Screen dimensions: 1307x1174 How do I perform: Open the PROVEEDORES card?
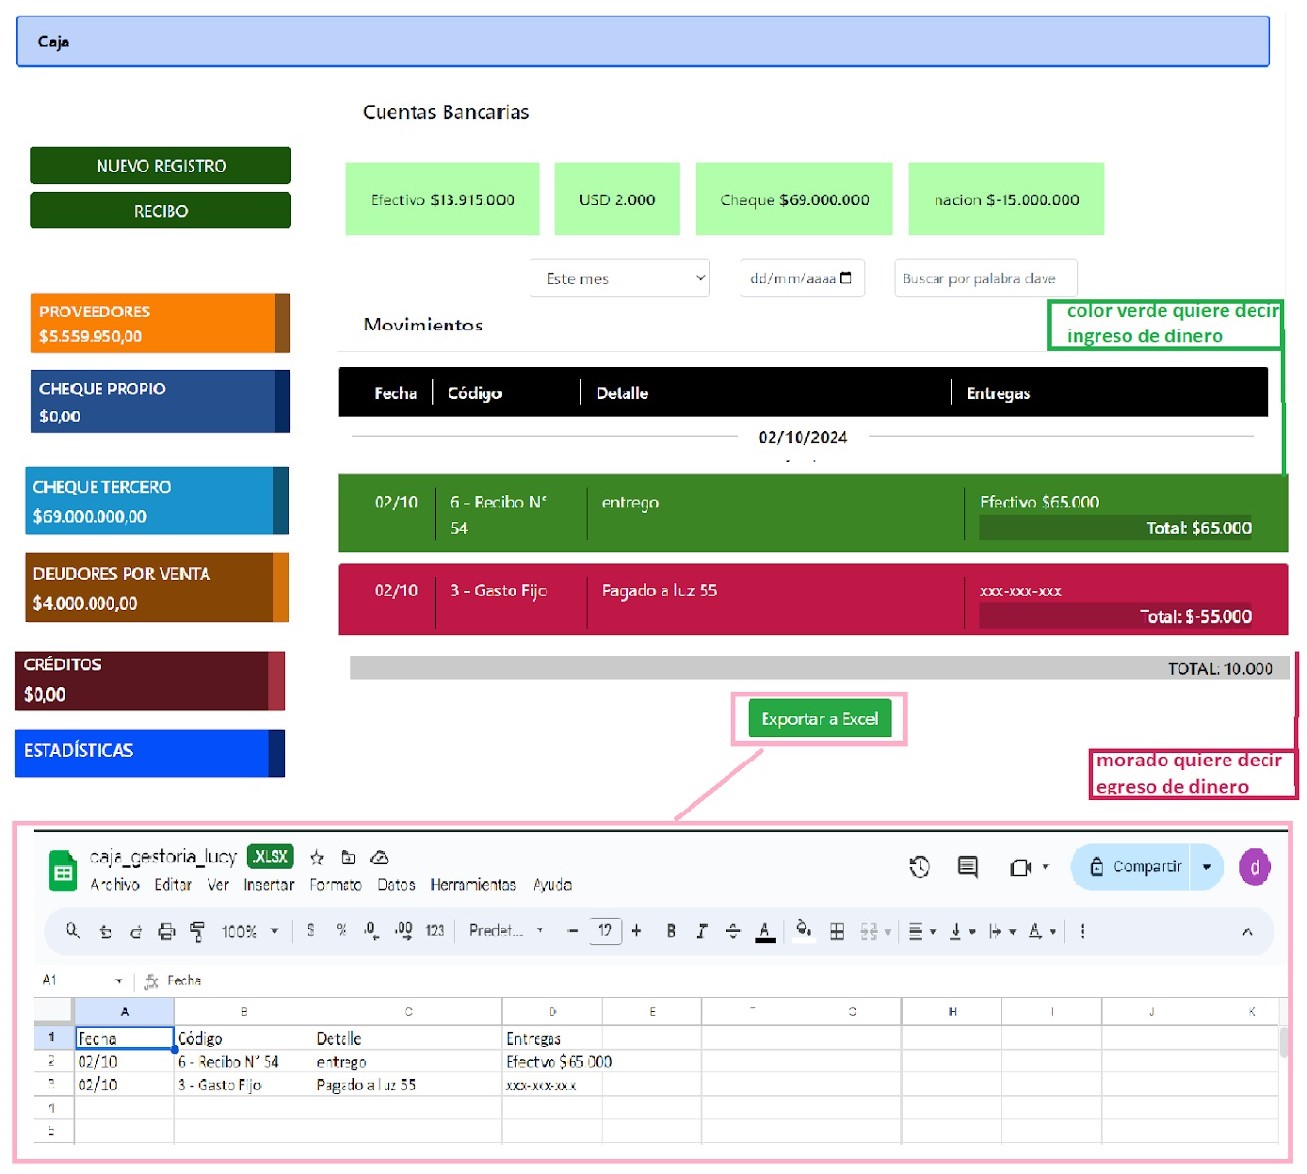pyautogui.click(x=160, y=323)
